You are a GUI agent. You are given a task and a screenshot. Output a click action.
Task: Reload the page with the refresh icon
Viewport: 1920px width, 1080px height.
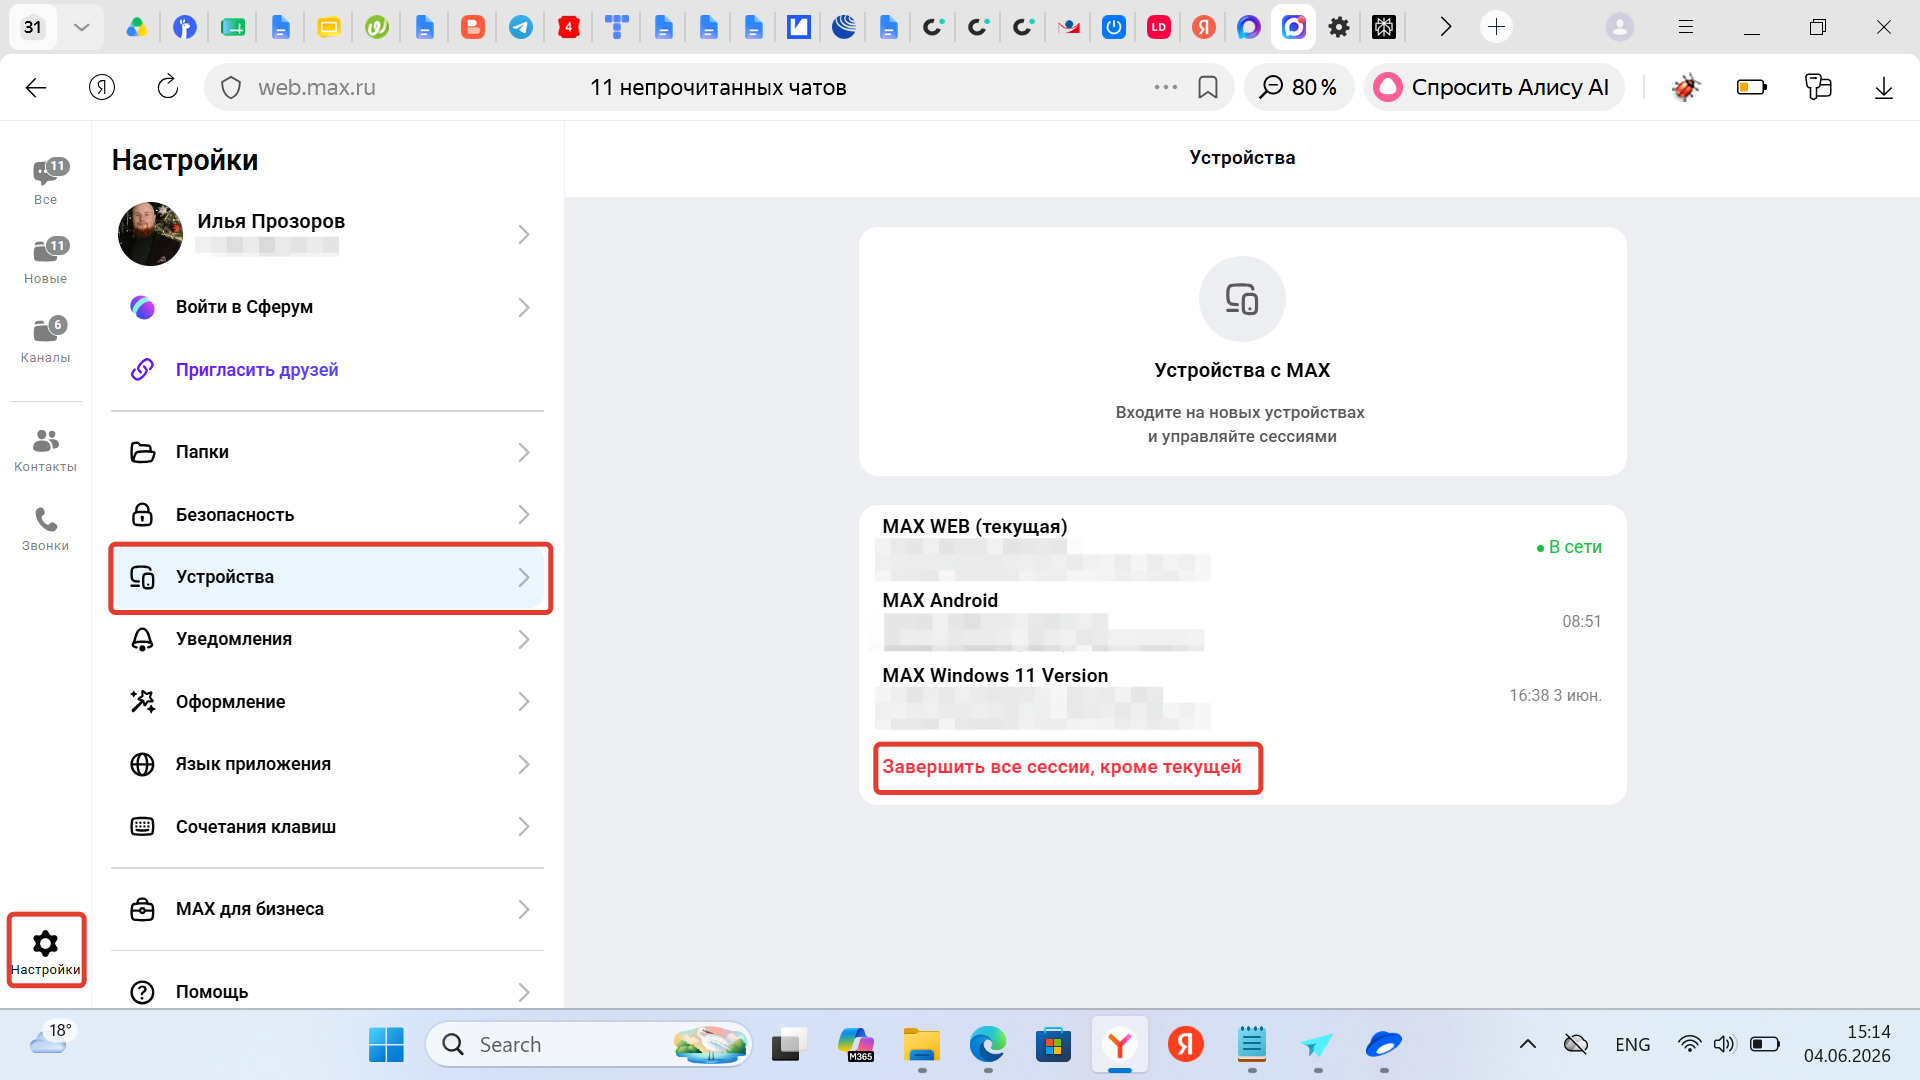168,87
